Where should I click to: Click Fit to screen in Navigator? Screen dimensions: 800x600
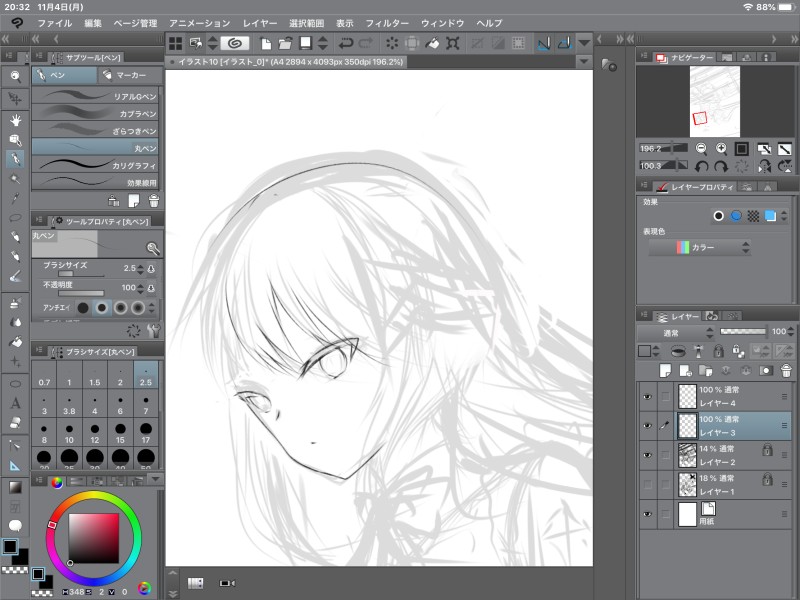click(741, 148)
